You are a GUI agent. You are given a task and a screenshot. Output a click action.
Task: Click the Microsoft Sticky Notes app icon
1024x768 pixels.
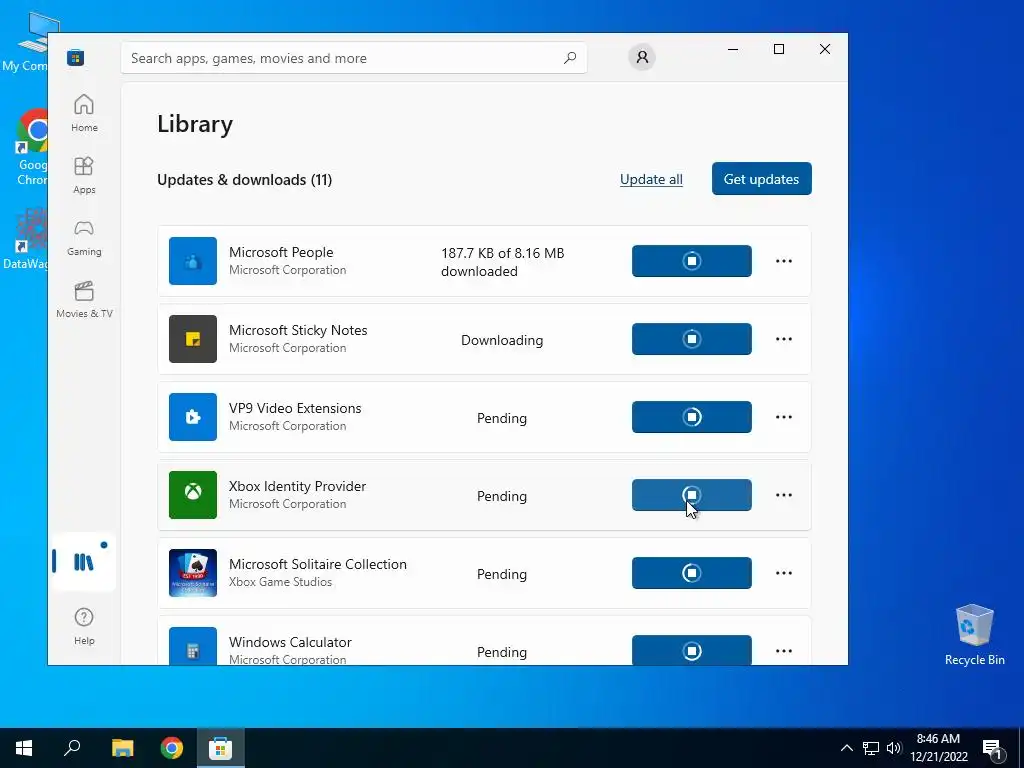click(x=193, y=339)
